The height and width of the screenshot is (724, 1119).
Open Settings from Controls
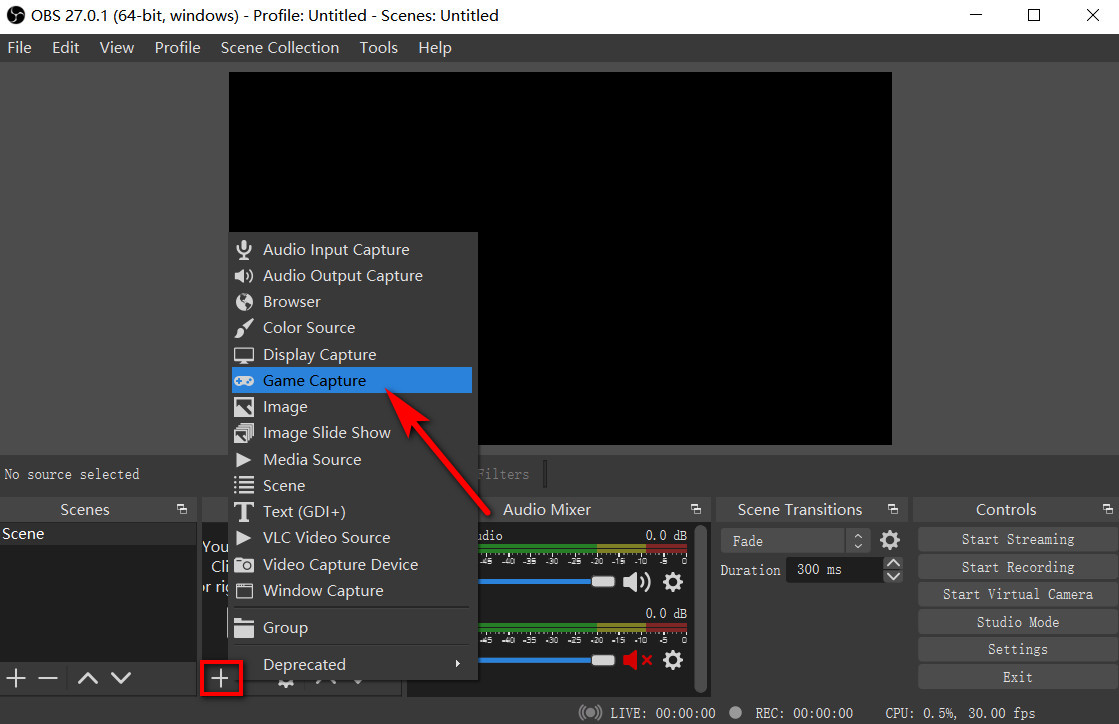point(1018,649)
